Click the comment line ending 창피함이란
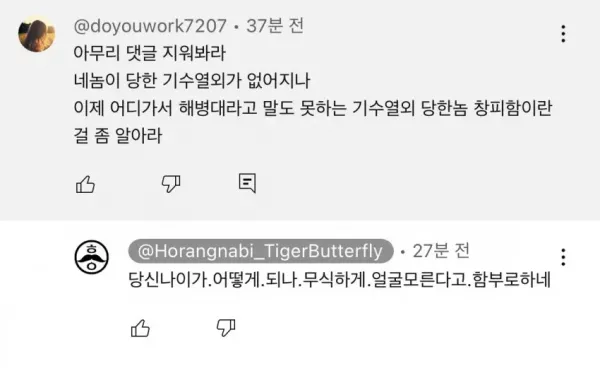The height and width of the screenshot is (383, 600). pos(312,108)
